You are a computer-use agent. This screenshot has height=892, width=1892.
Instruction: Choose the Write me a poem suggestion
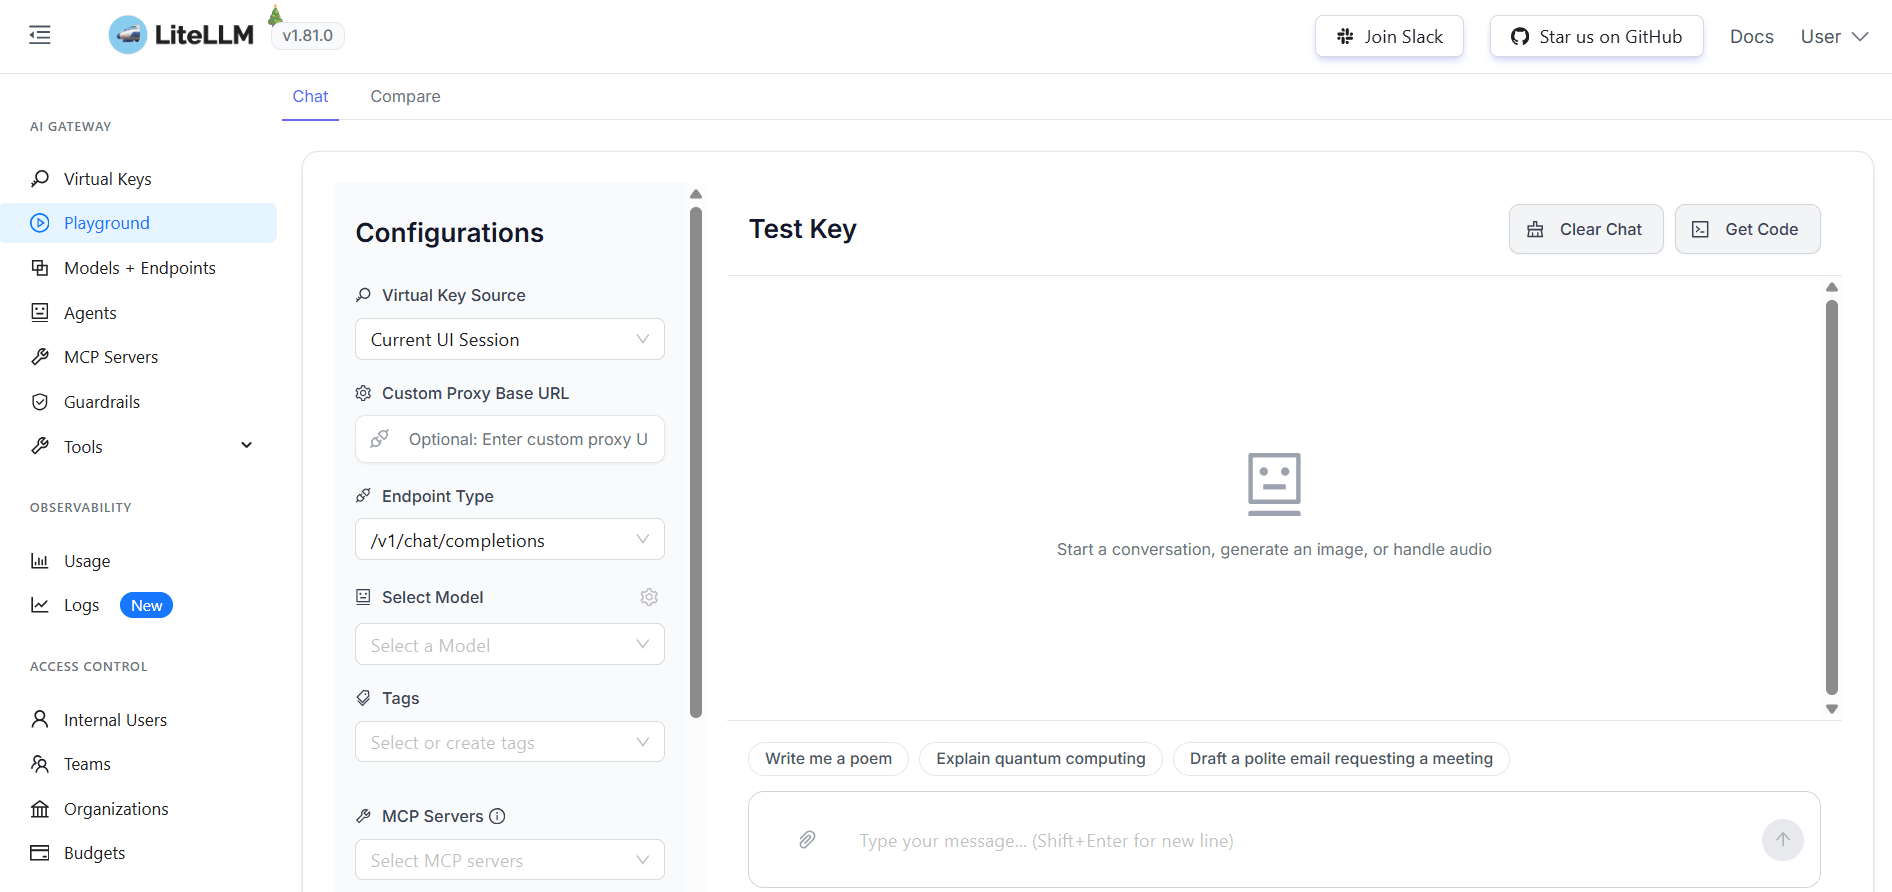point(828,758)
